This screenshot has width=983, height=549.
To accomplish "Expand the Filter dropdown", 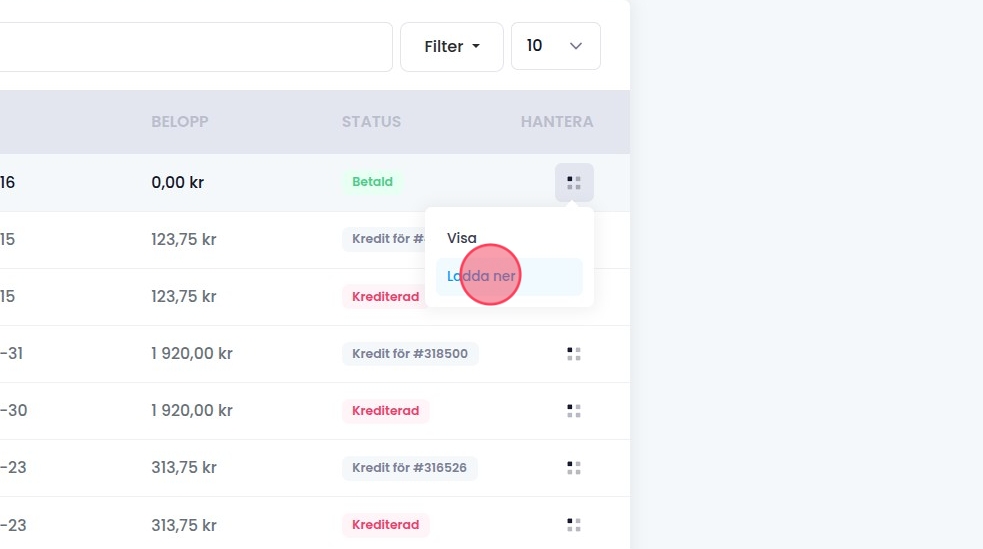I will (x=452, y=47).
